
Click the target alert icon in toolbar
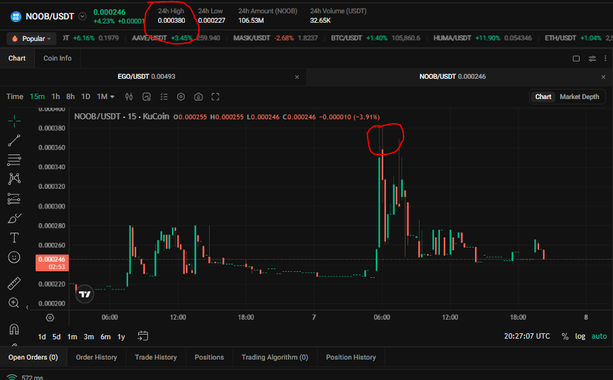click(x=181, y=97)
